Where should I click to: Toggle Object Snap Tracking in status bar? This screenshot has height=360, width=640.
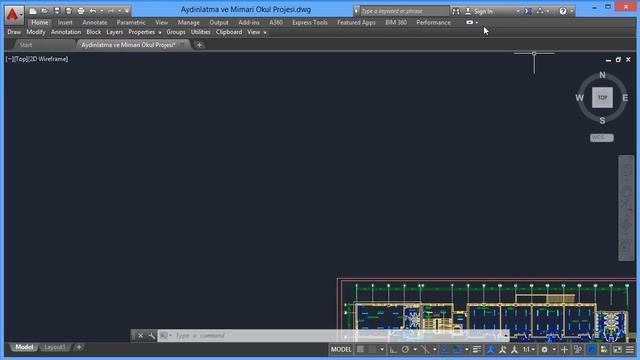click(445, 349)
